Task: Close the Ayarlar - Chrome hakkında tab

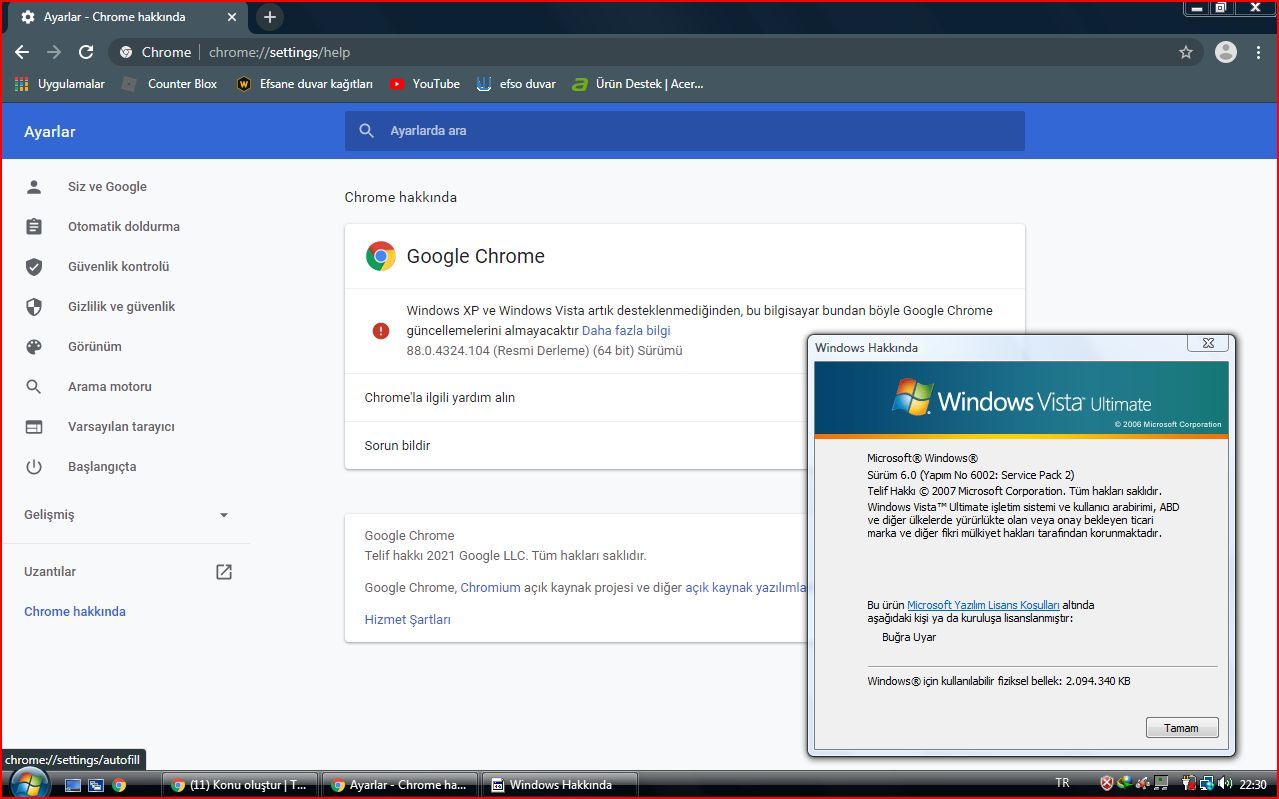Action: click(232, 17)
